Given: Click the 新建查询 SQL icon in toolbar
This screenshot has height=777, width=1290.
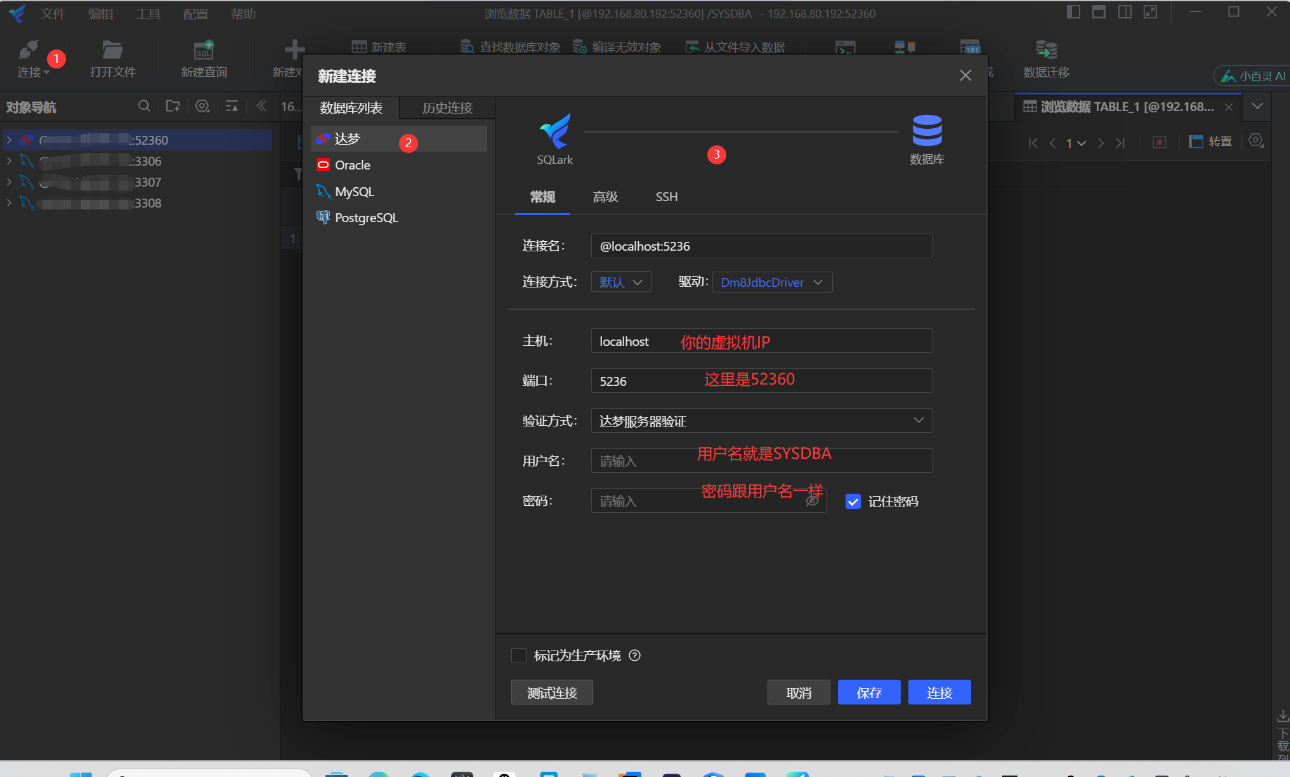Looking at the screenshot, I should point(204,51).
